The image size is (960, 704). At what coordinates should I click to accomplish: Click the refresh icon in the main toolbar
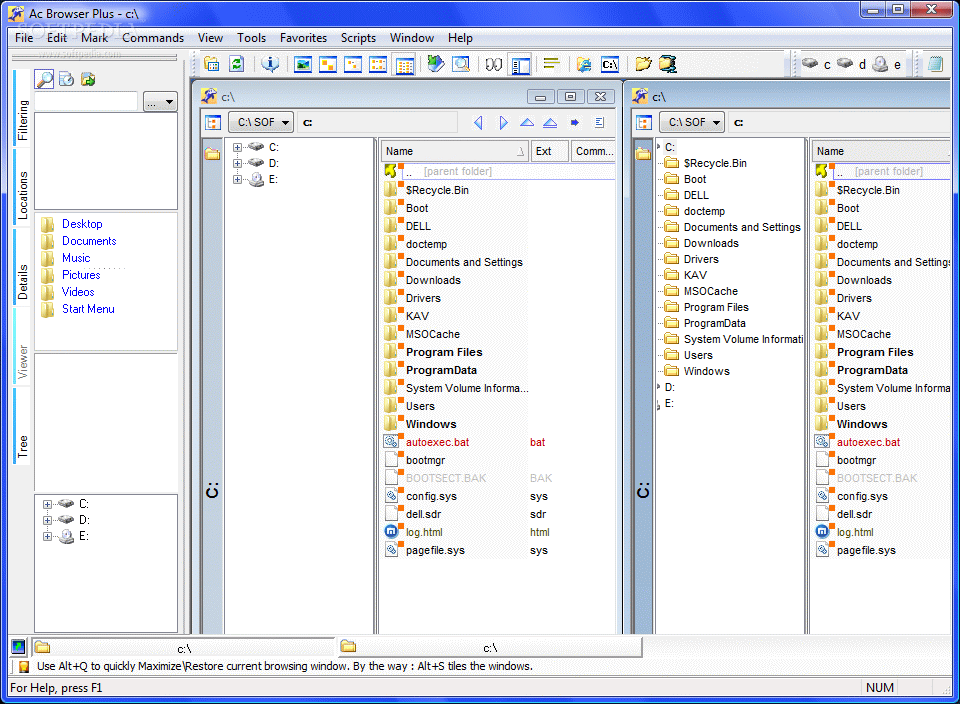click(x=236, y=64)
